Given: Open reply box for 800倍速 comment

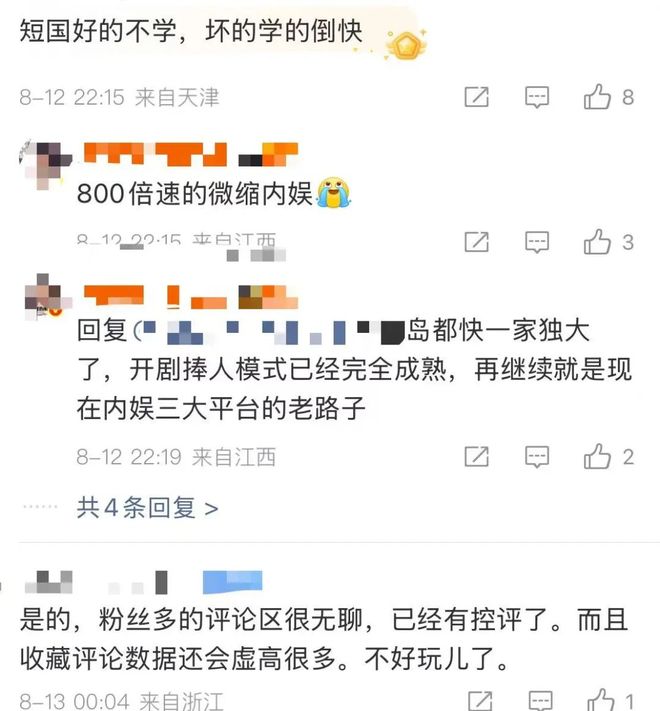Looking at the screenshot, I should (x=537, y=242).
